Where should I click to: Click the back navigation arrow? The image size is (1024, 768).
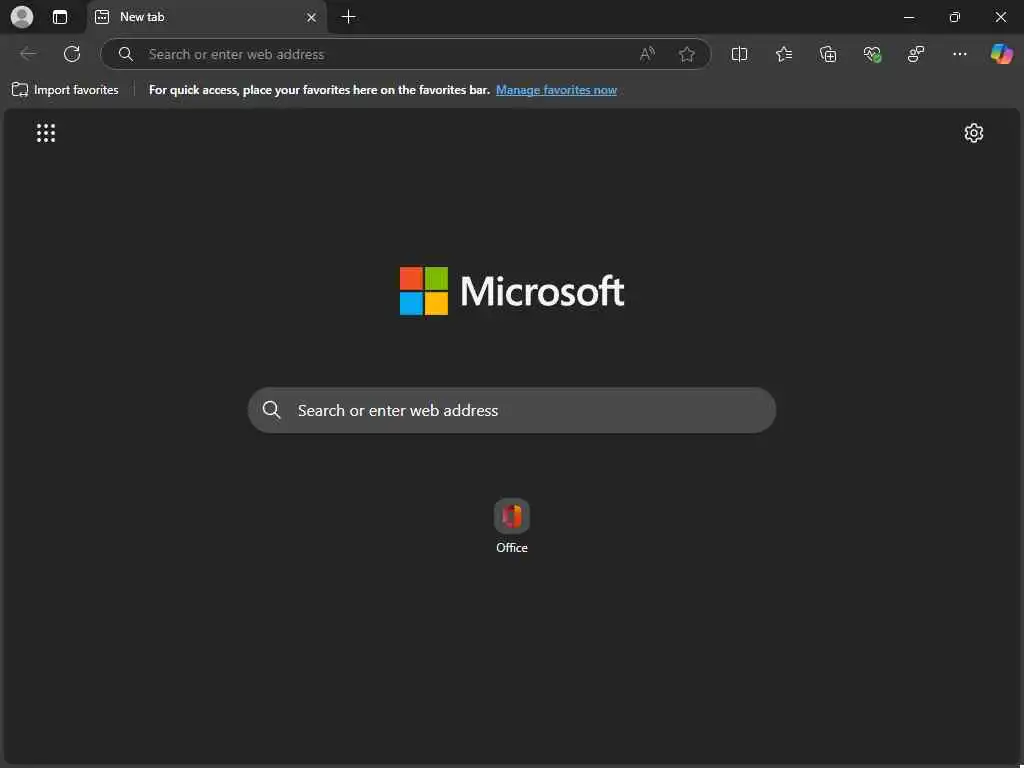coord(28,54)
